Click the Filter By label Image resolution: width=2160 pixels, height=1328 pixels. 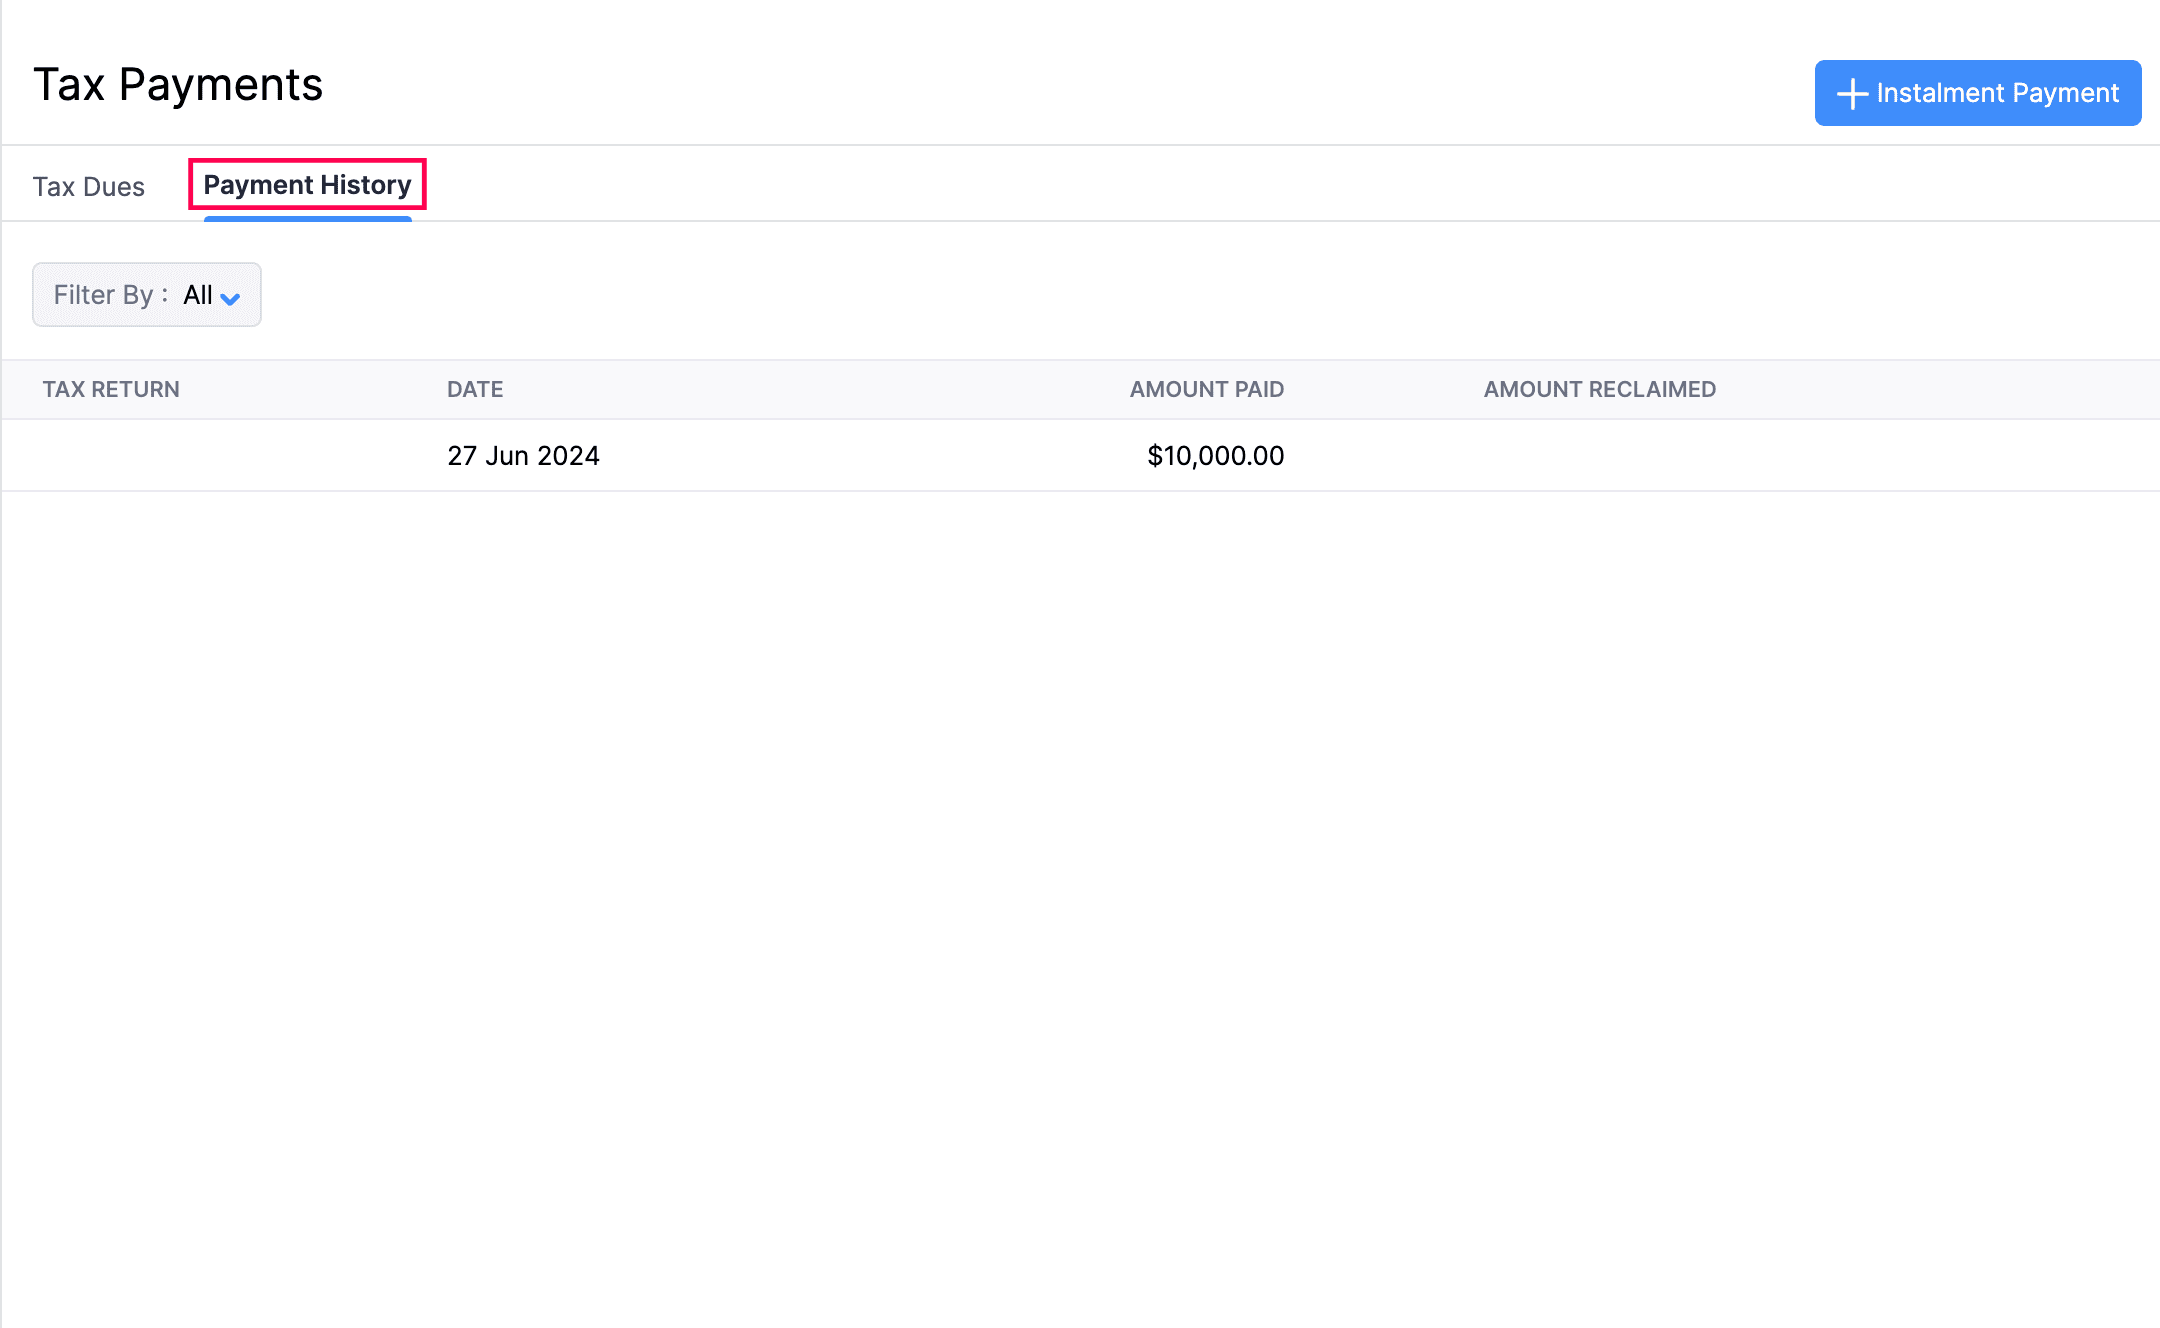104,294
